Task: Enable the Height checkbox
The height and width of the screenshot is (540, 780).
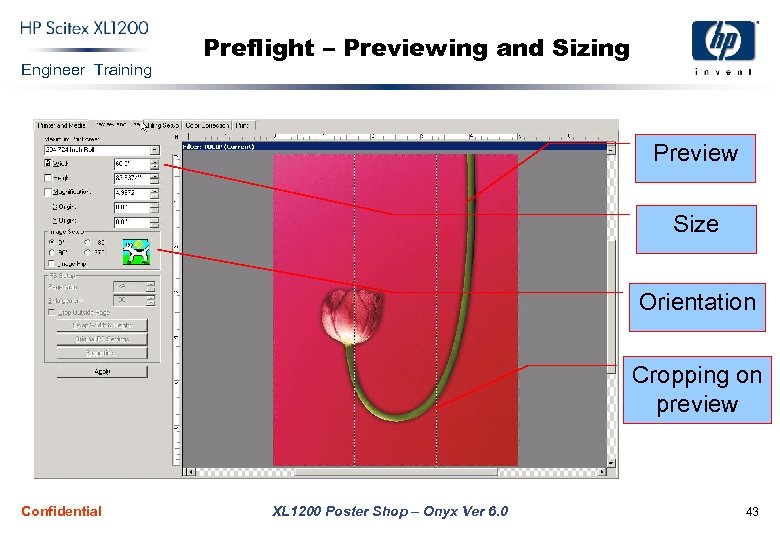Action: tap(48, 178)
